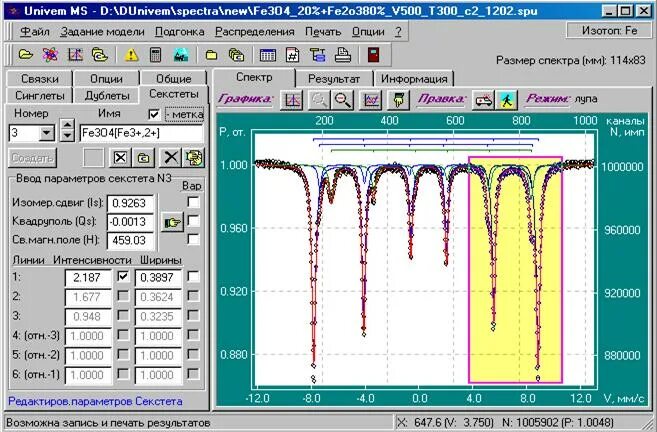This screenshot has width=657, height=432.
Task: Click the red exit door icon
Action: [373, 54]
